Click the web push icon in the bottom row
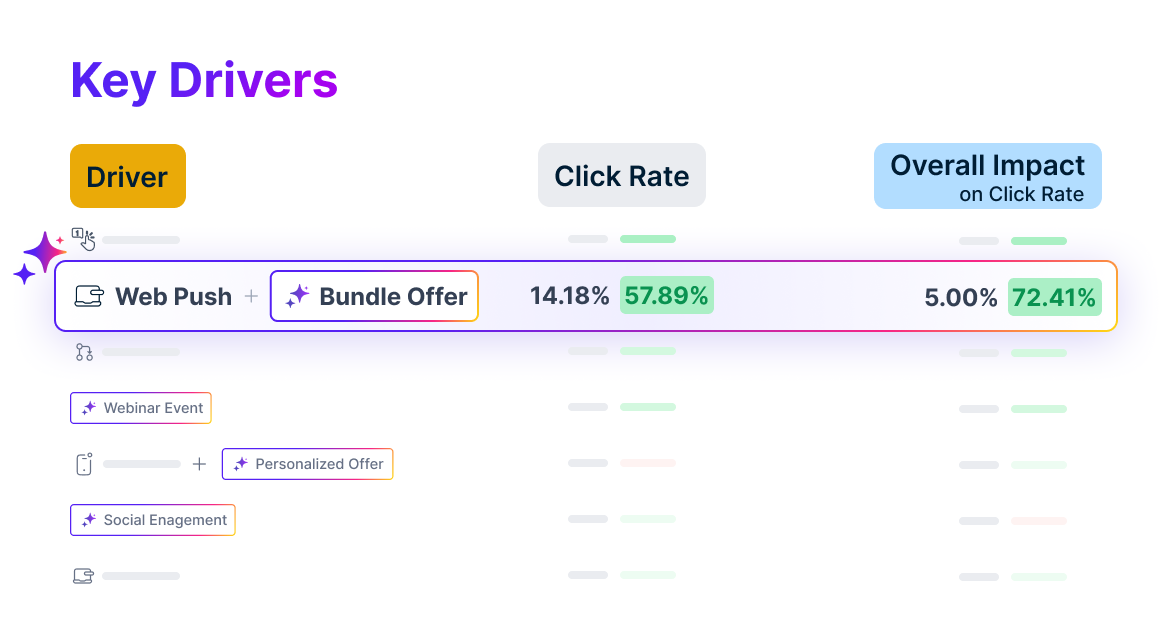 84,576
